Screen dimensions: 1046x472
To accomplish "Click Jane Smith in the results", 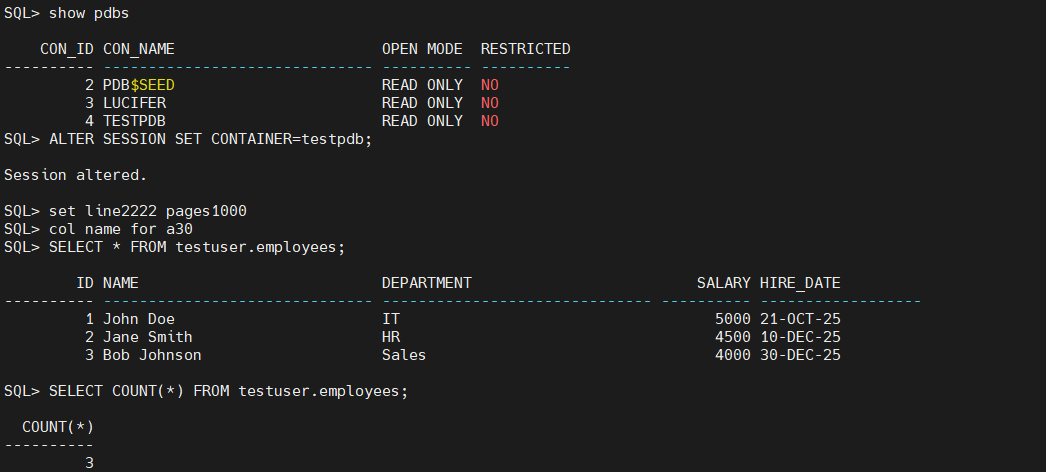I will click(x=147, y=337).
